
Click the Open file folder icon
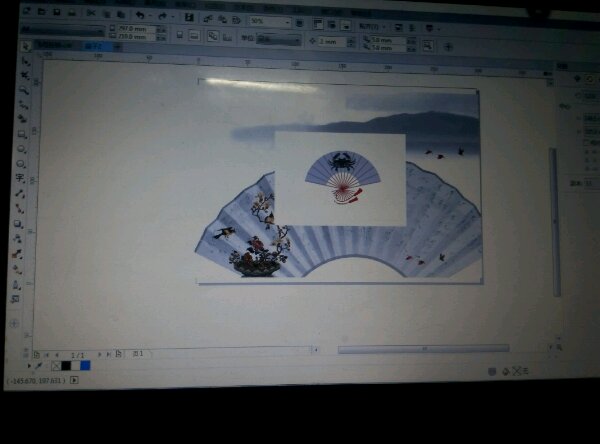click(x=41, y=11)
